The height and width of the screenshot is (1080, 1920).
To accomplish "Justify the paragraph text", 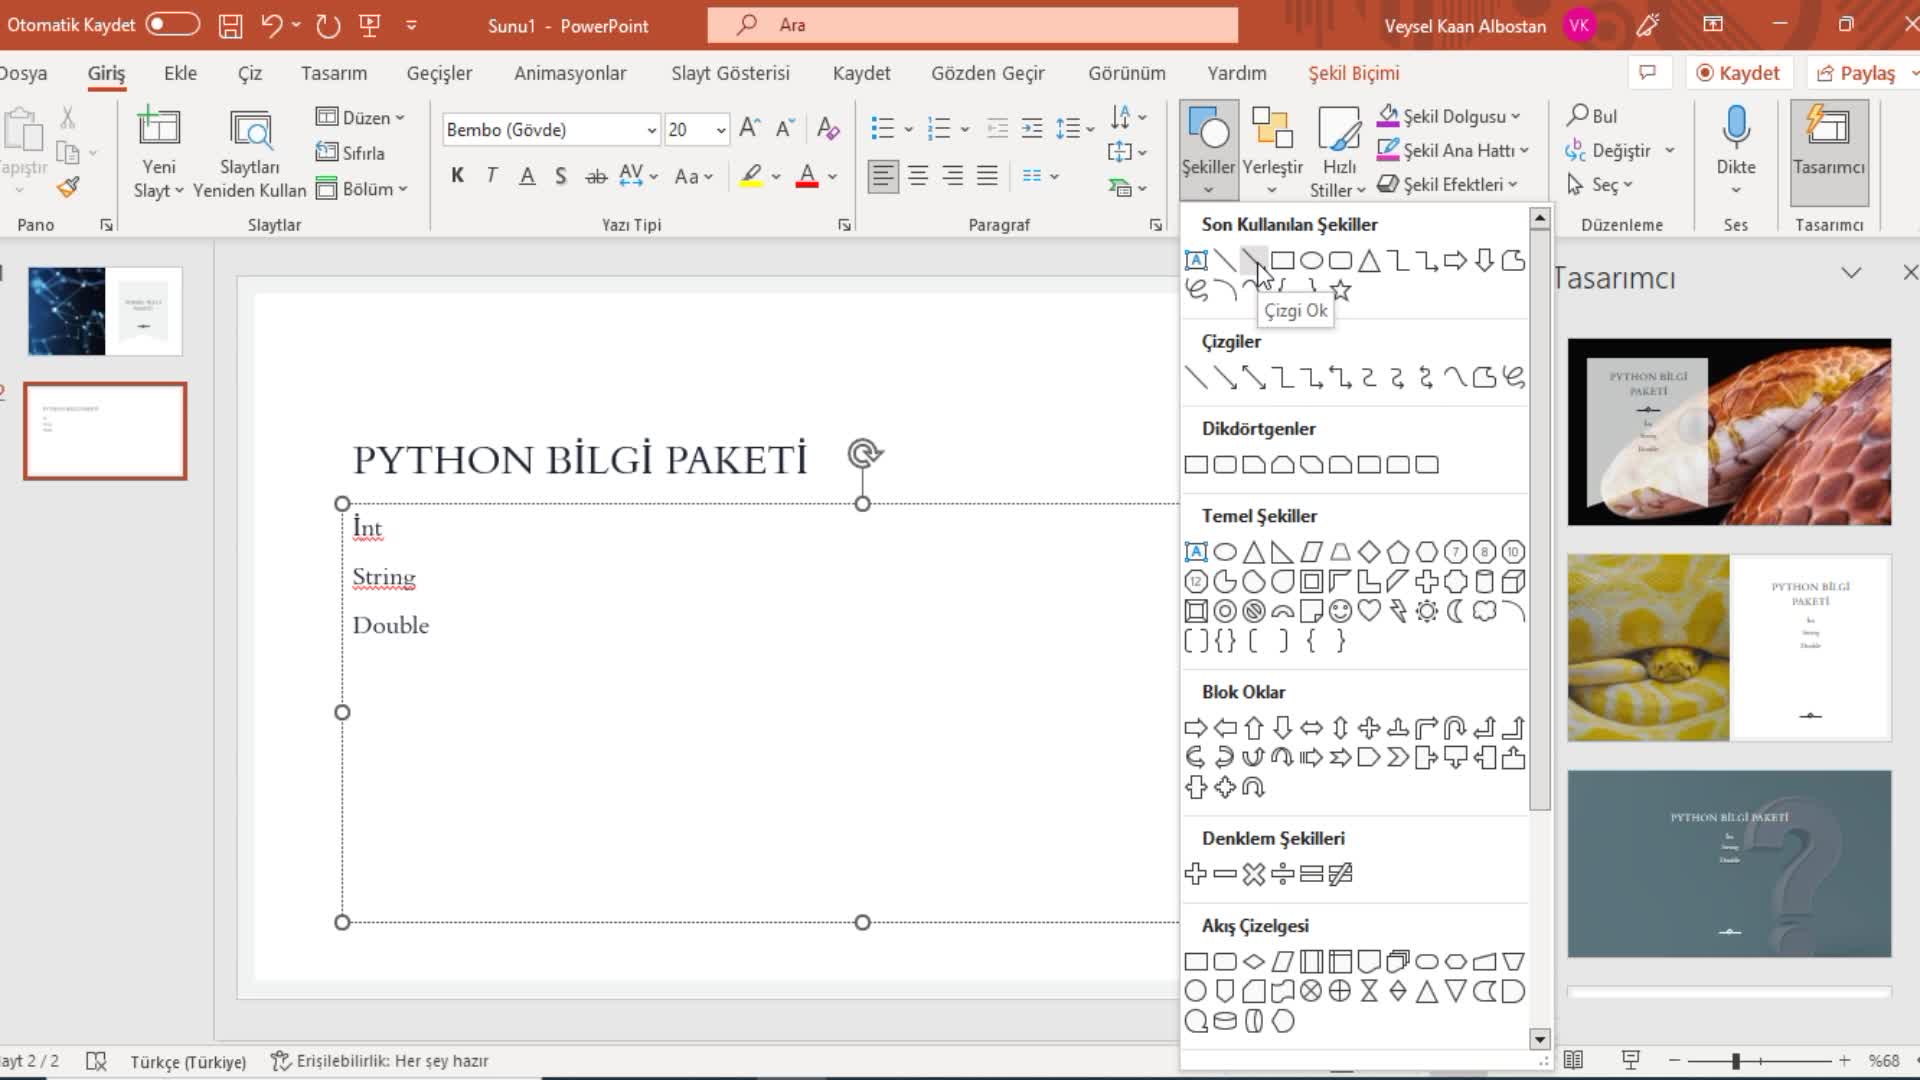I will 987,176.
